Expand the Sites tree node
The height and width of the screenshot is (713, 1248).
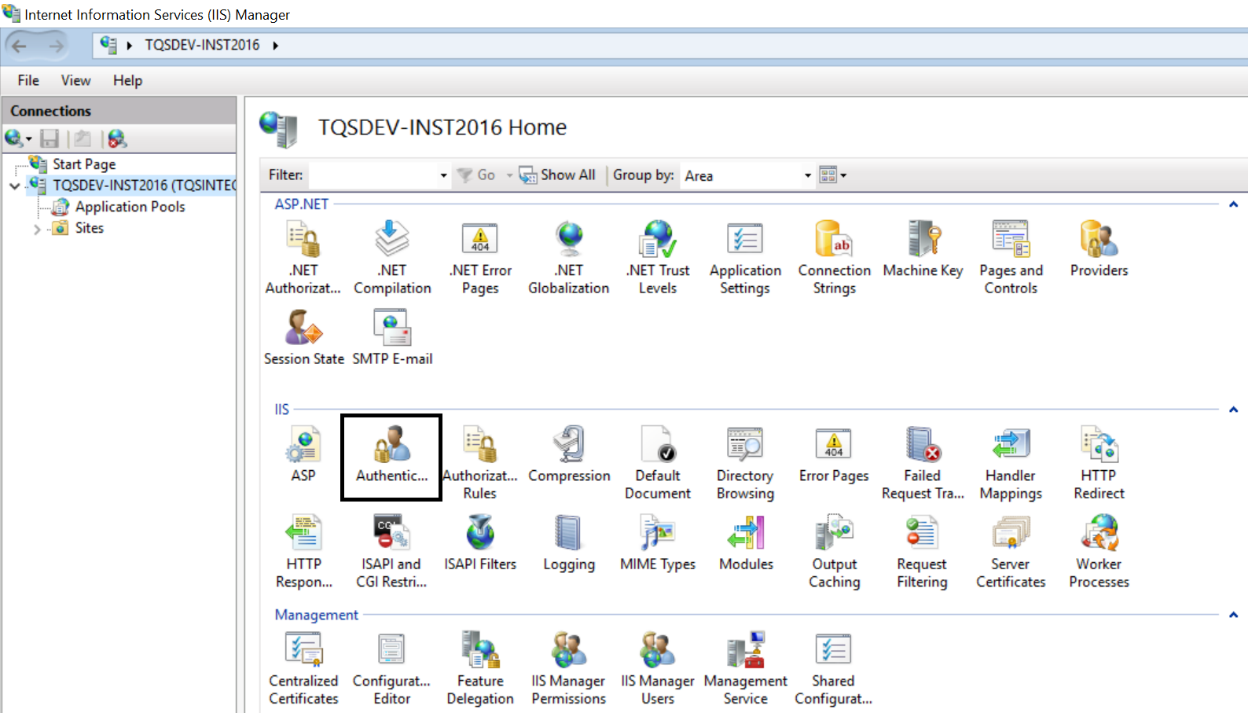pos(37,229)
